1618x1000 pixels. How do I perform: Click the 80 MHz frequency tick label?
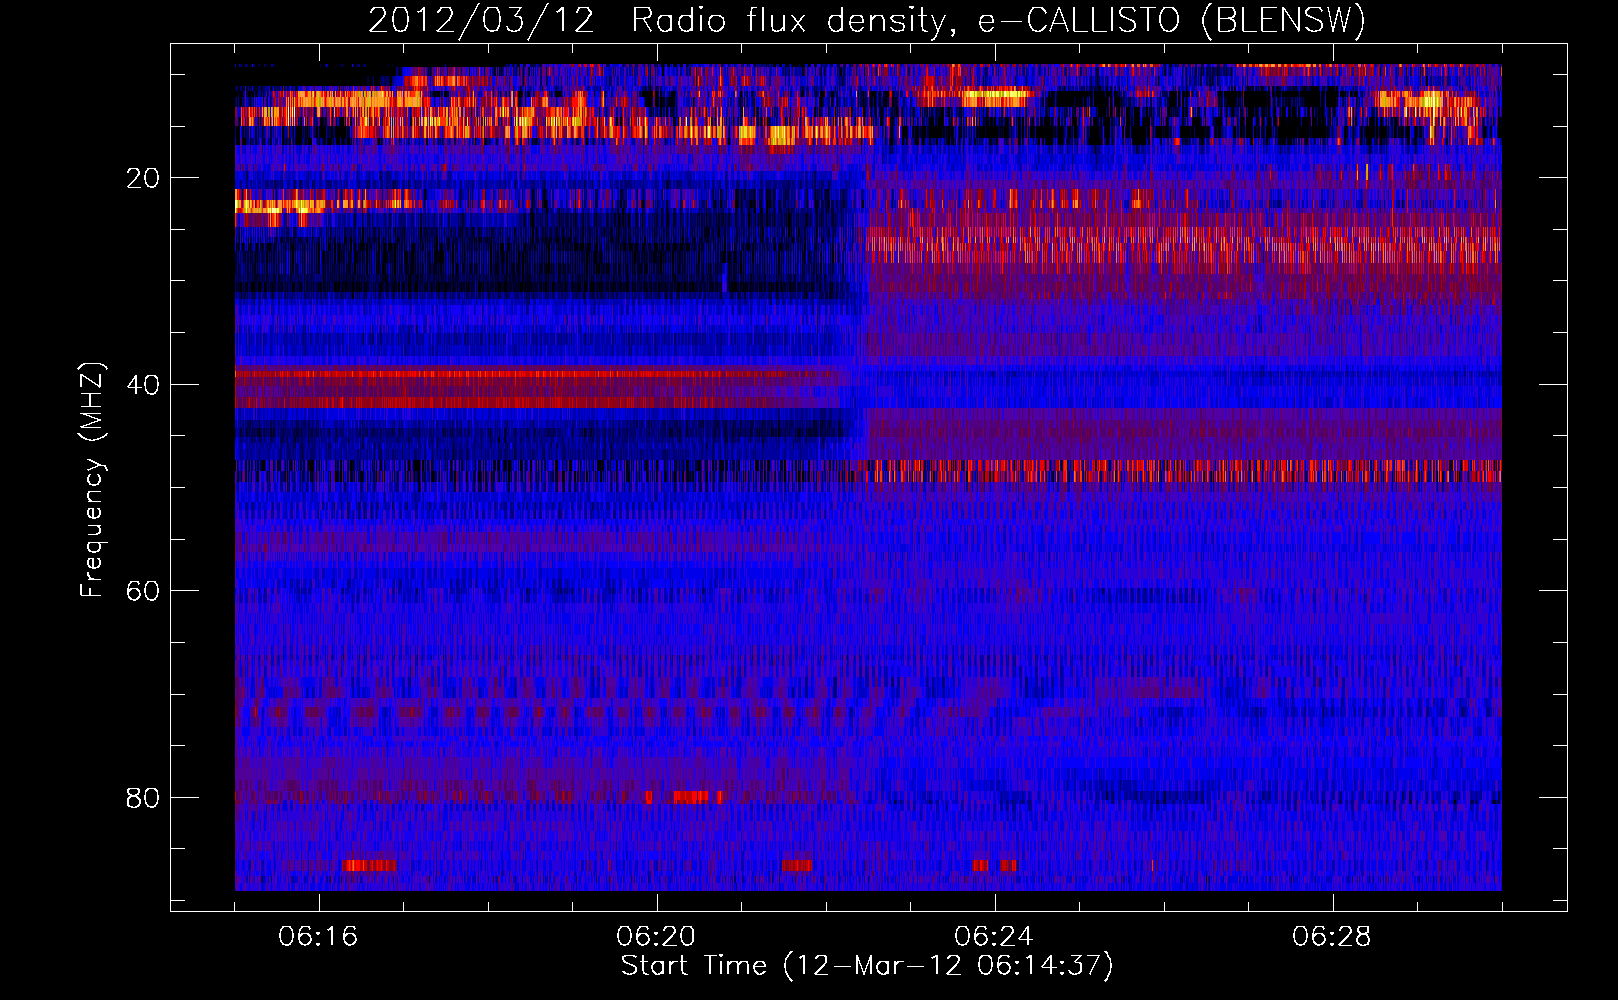click(143, 798)
